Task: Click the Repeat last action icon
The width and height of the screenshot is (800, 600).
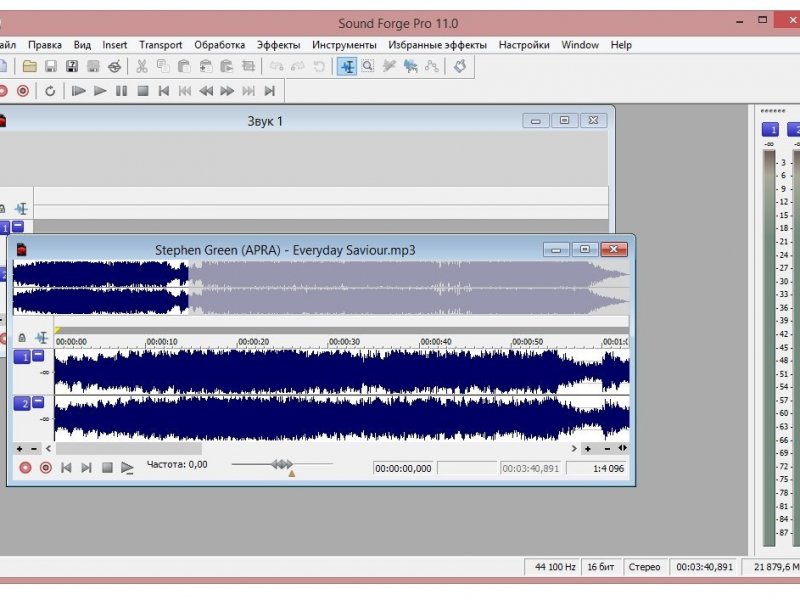Action: (319, 66)
